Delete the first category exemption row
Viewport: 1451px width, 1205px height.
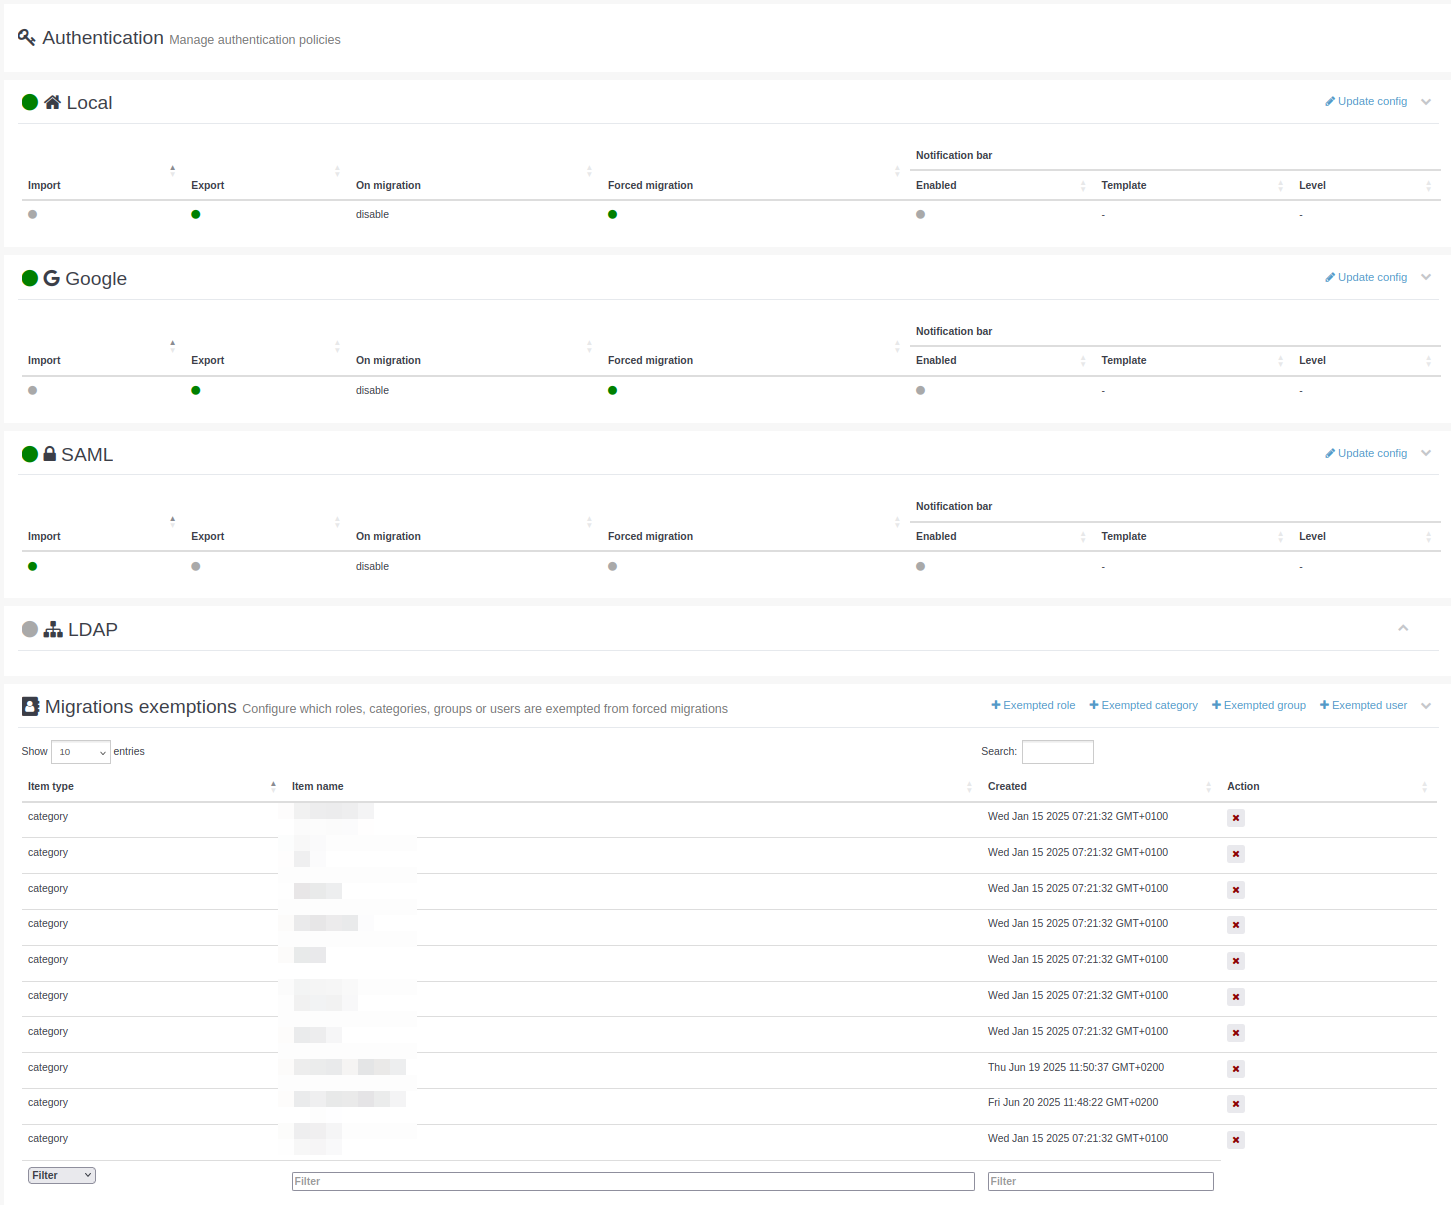(1236, 818)
